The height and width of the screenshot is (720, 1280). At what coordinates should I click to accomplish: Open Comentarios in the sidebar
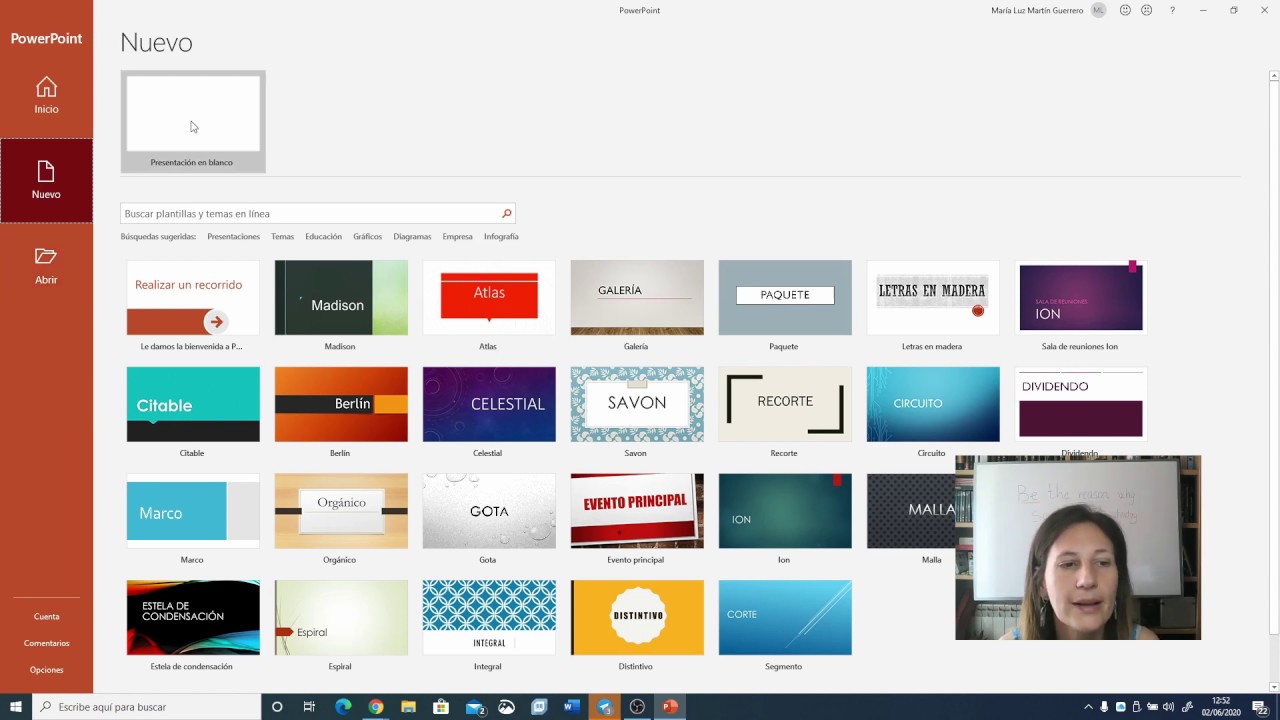46,643
